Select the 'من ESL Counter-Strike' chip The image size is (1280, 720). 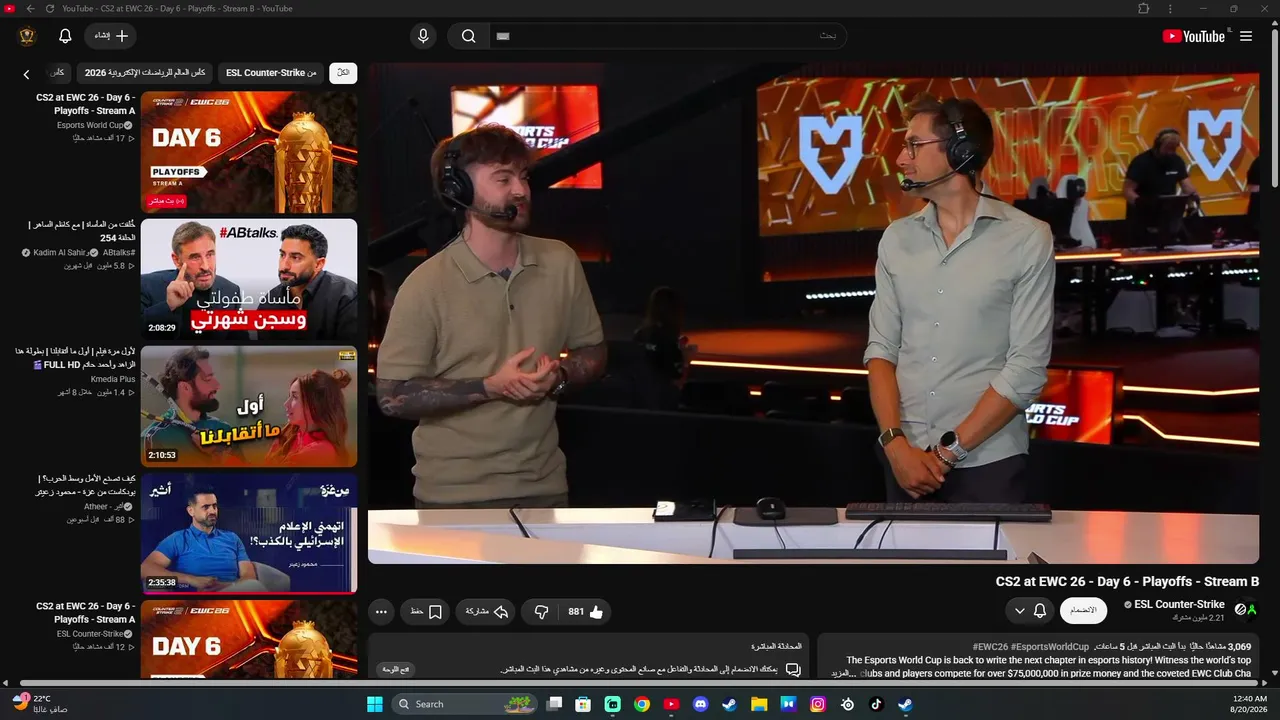click(x=271, y=73)
